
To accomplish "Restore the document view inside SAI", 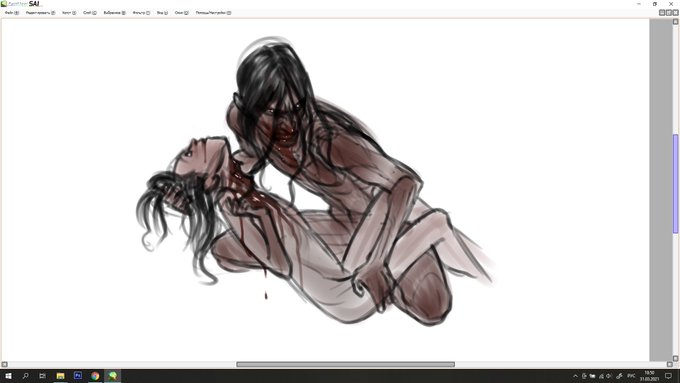I will [x=669, y=13].
